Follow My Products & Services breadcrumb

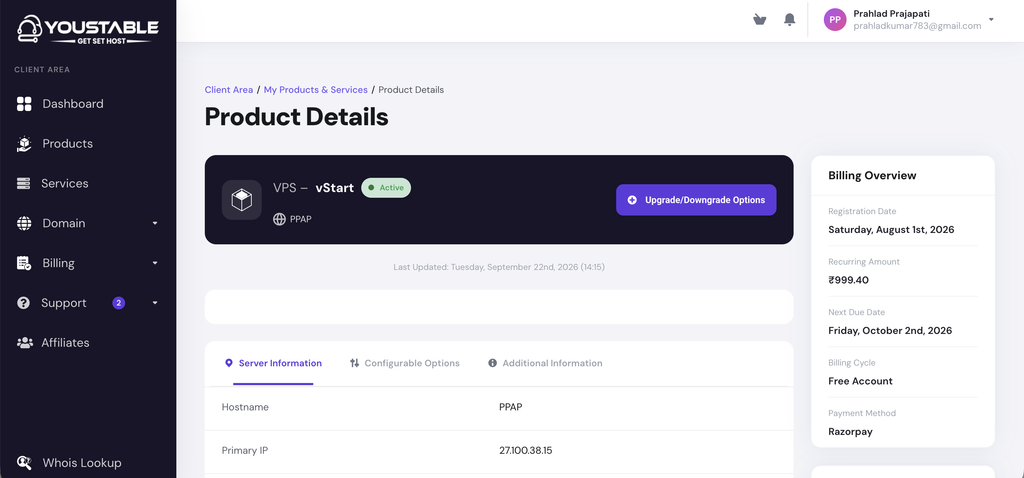point(315,90)
